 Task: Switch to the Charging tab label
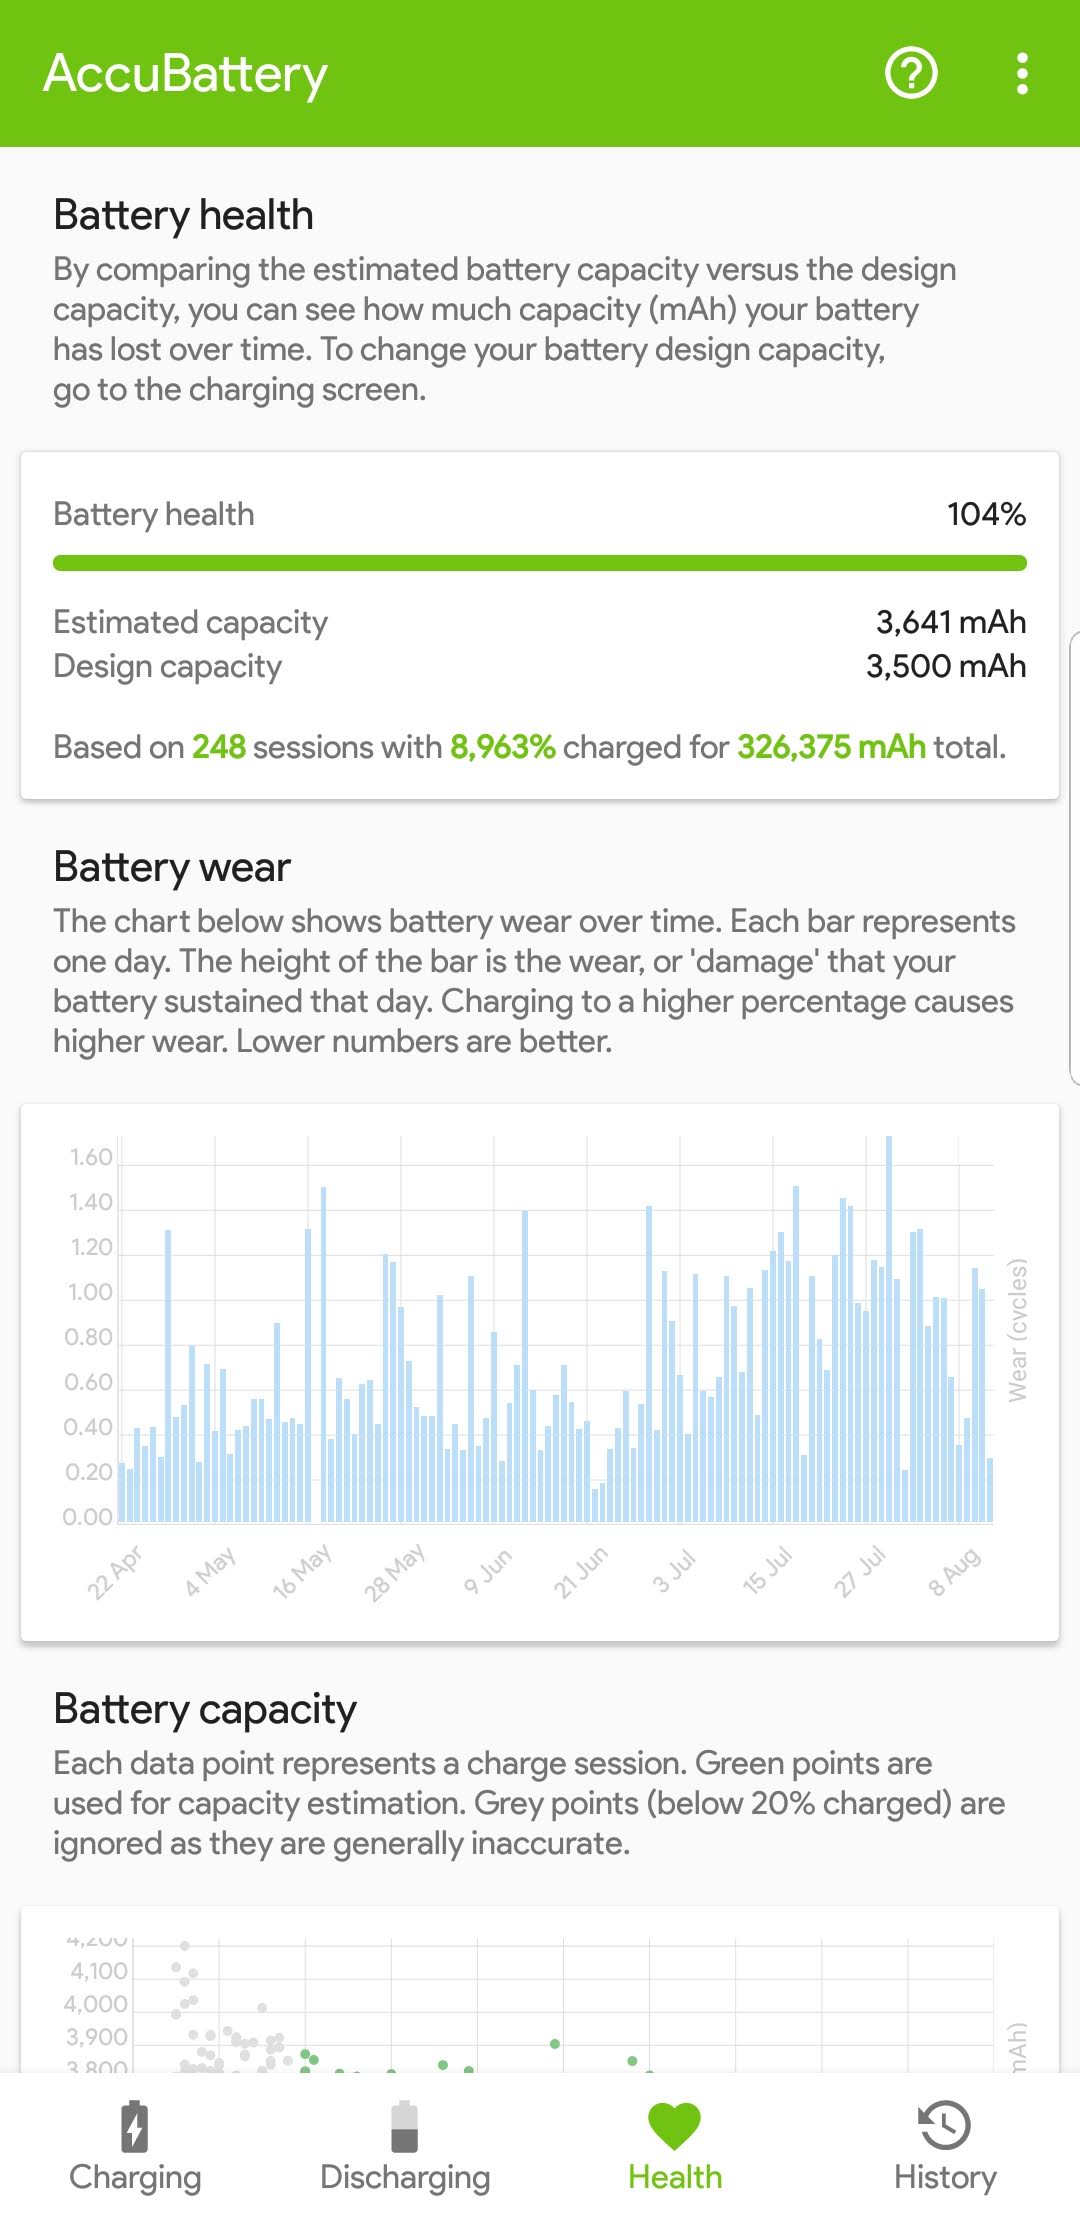(135, 2177)
